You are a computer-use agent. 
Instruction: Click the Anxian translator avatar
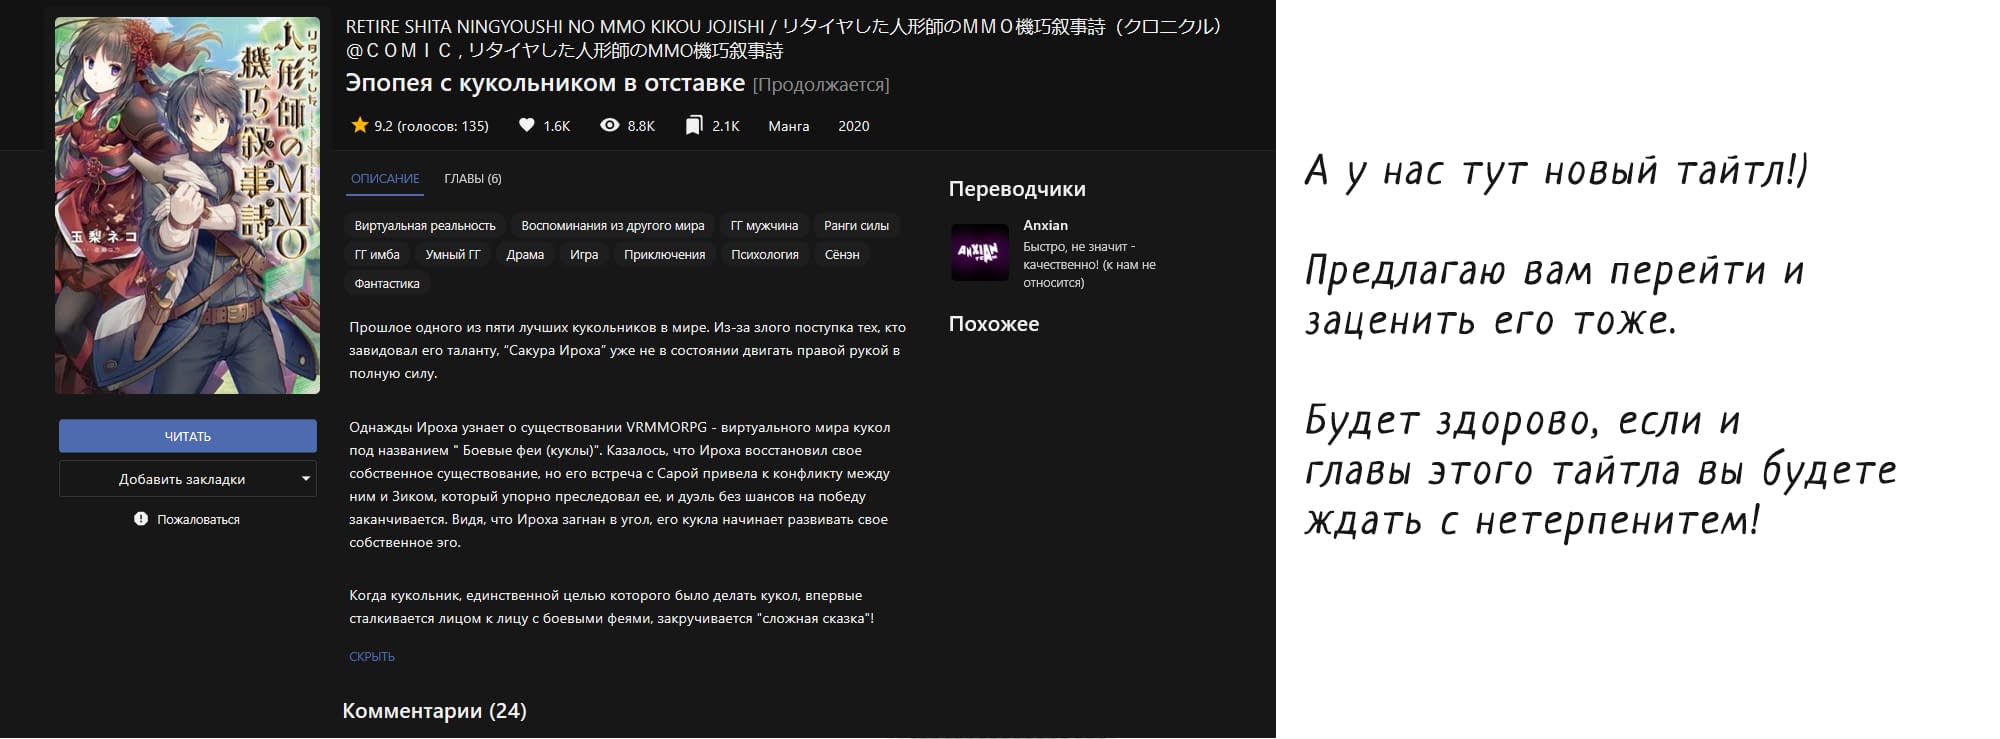click(979, 253)
